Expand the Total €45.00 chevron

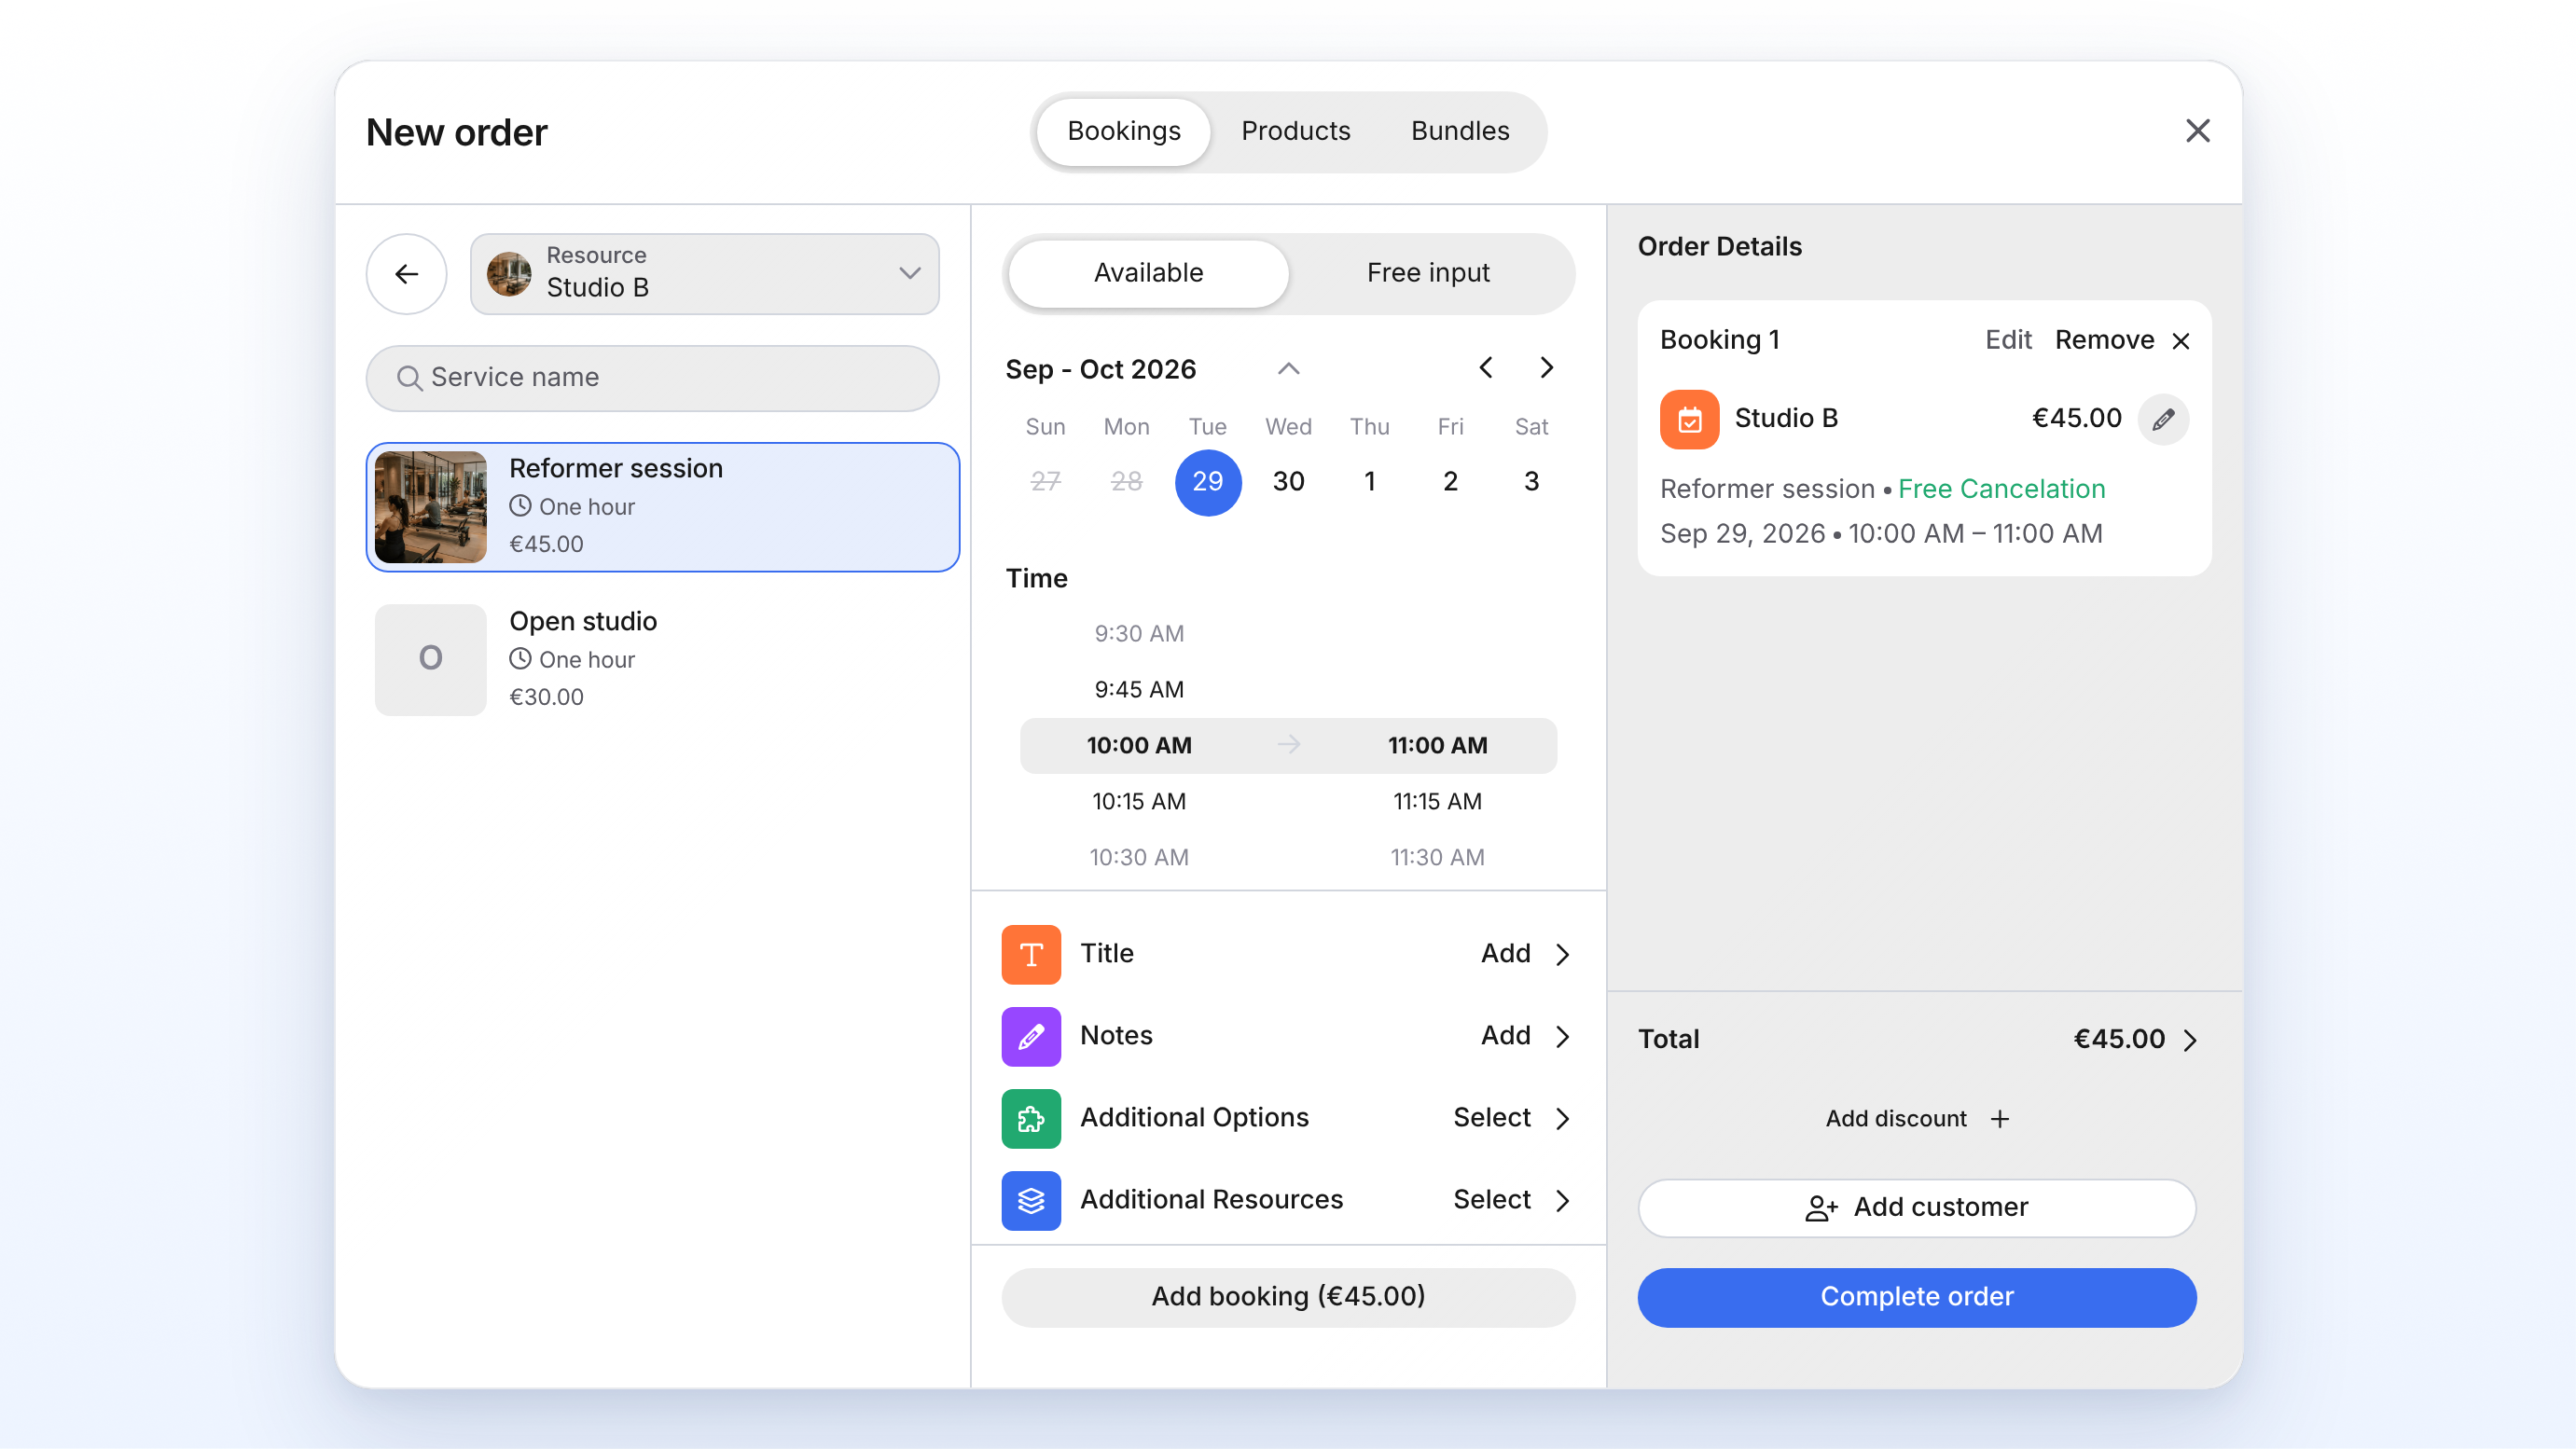pyautogui.click(x=2190, y=1040)
